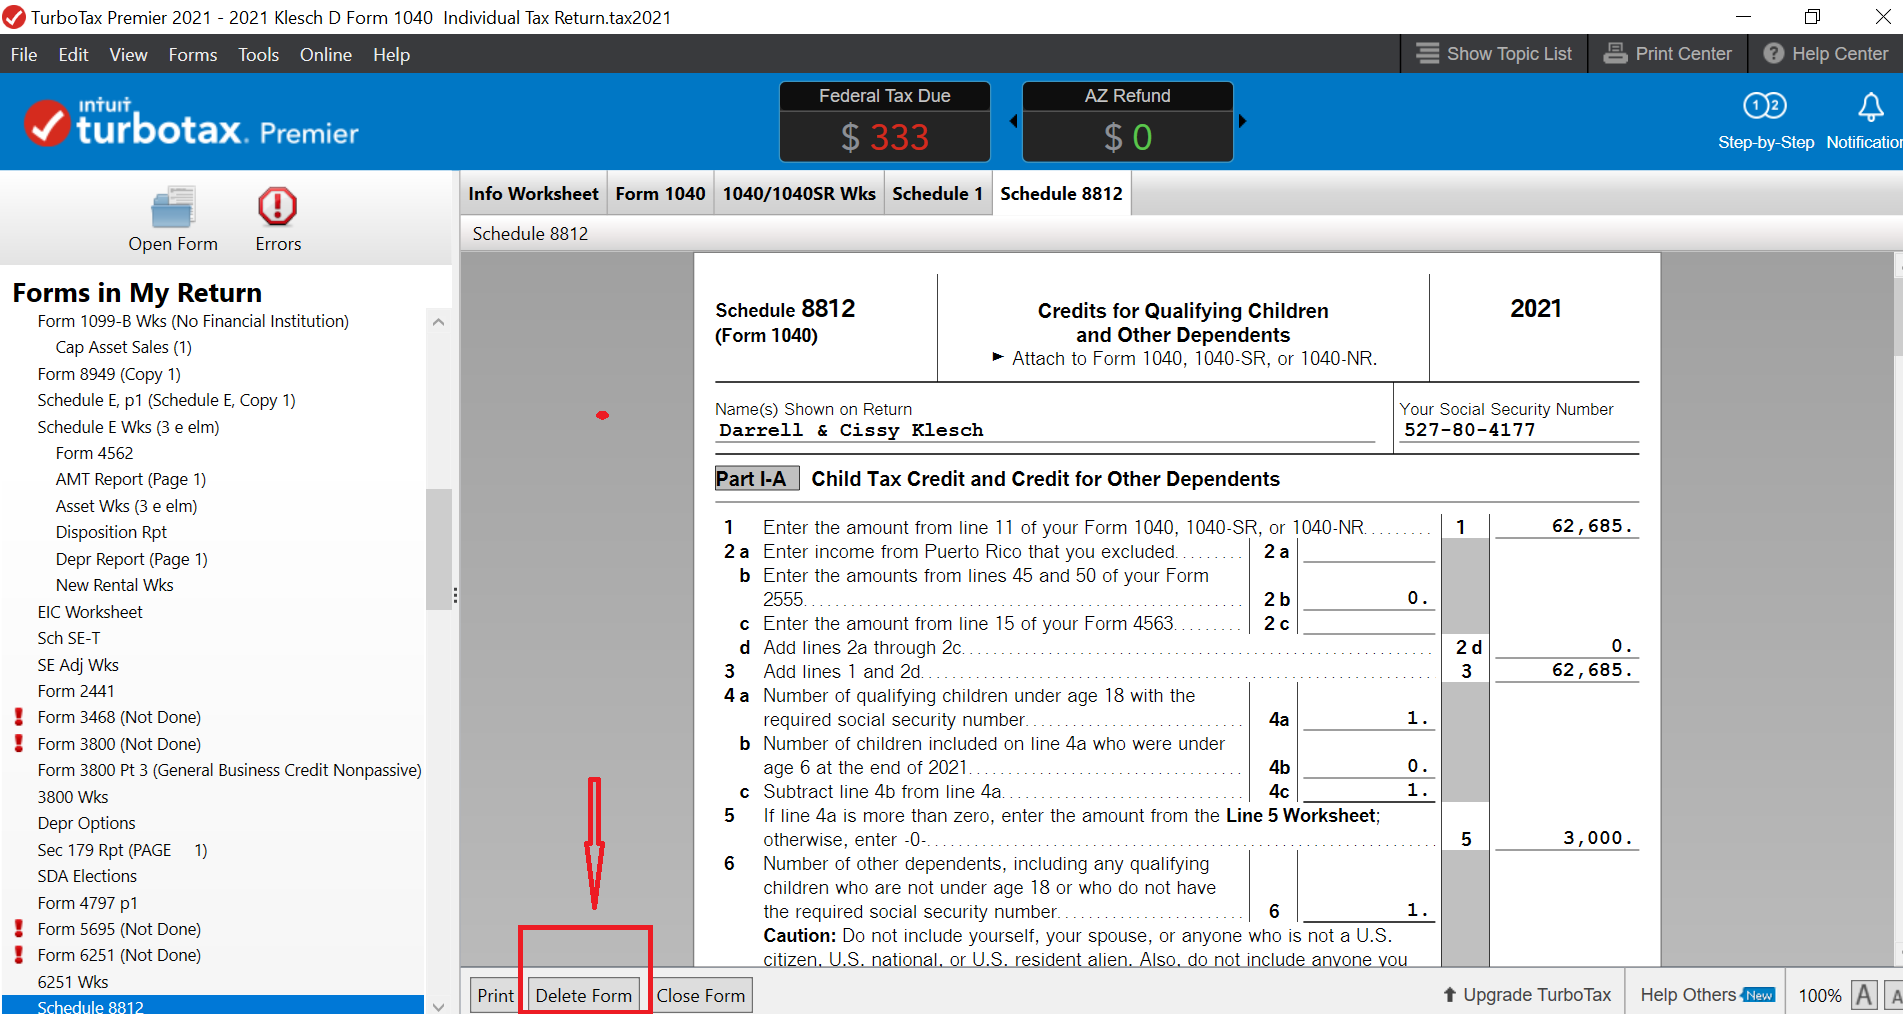Screen dimensions: 1903x1014
Task: Click the line 2a input field
Action: point(1369,551)
